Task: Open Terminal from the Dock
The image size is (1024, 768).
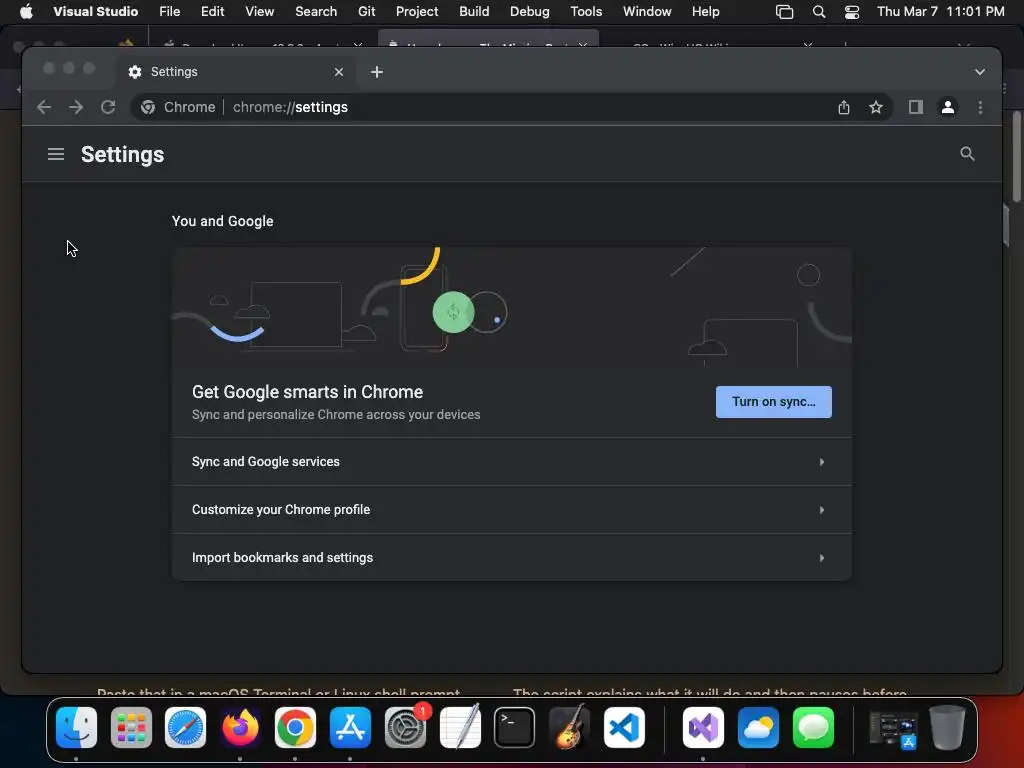Action: click(515, 727)
